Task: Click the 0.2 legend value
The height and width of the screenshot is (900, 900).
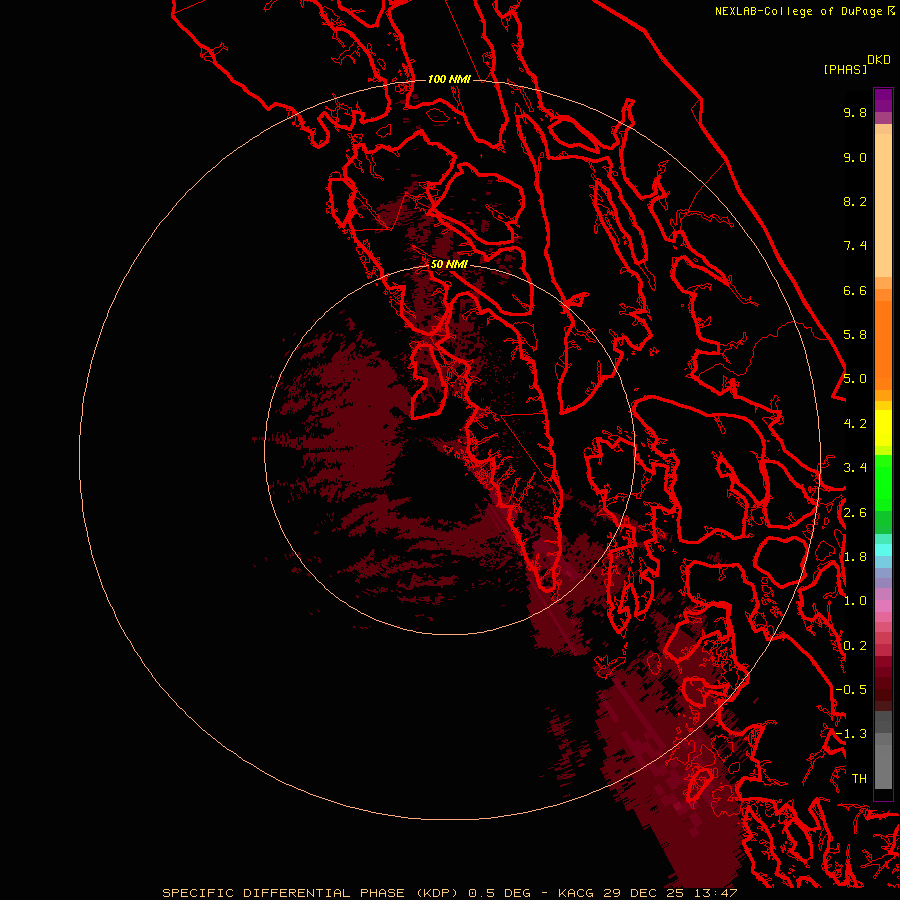Action: 855,646
